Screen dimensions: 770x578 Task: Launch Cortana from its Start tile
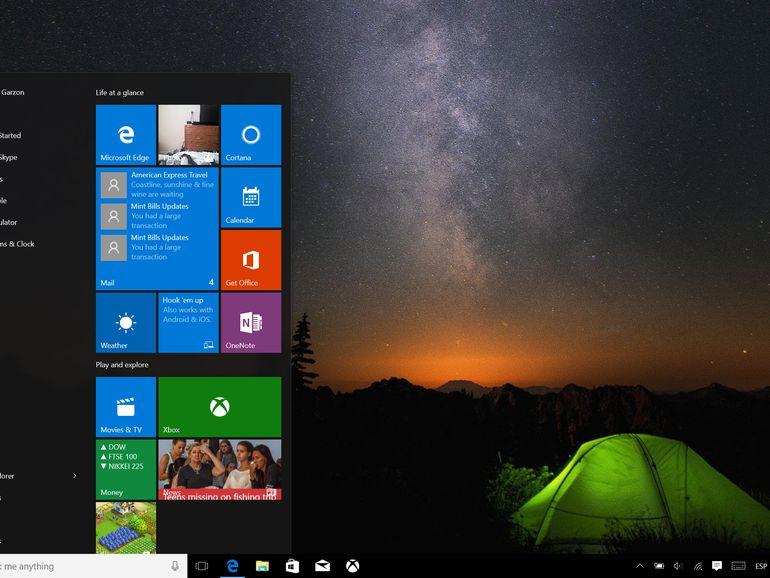[251, 135]
